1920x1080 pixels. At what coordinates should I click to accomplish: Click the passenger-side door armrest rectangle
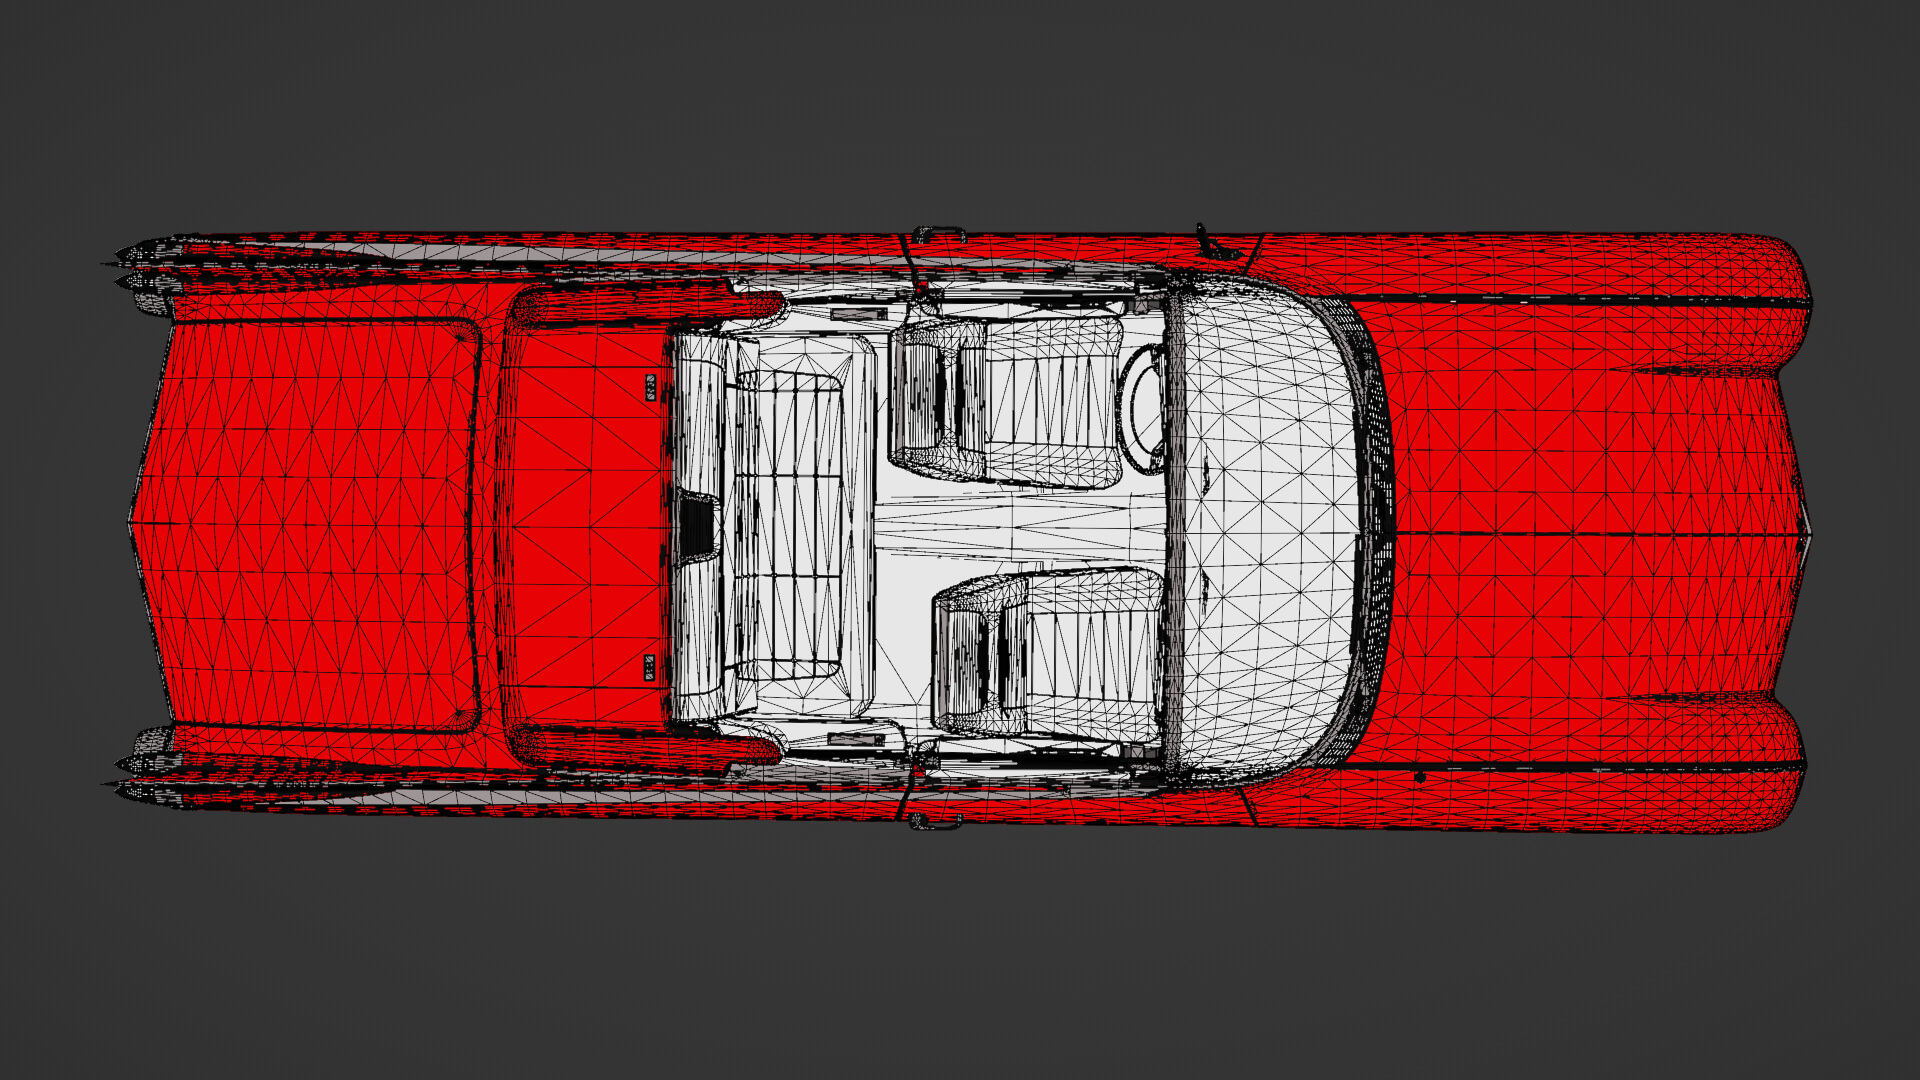click(856, 739)
